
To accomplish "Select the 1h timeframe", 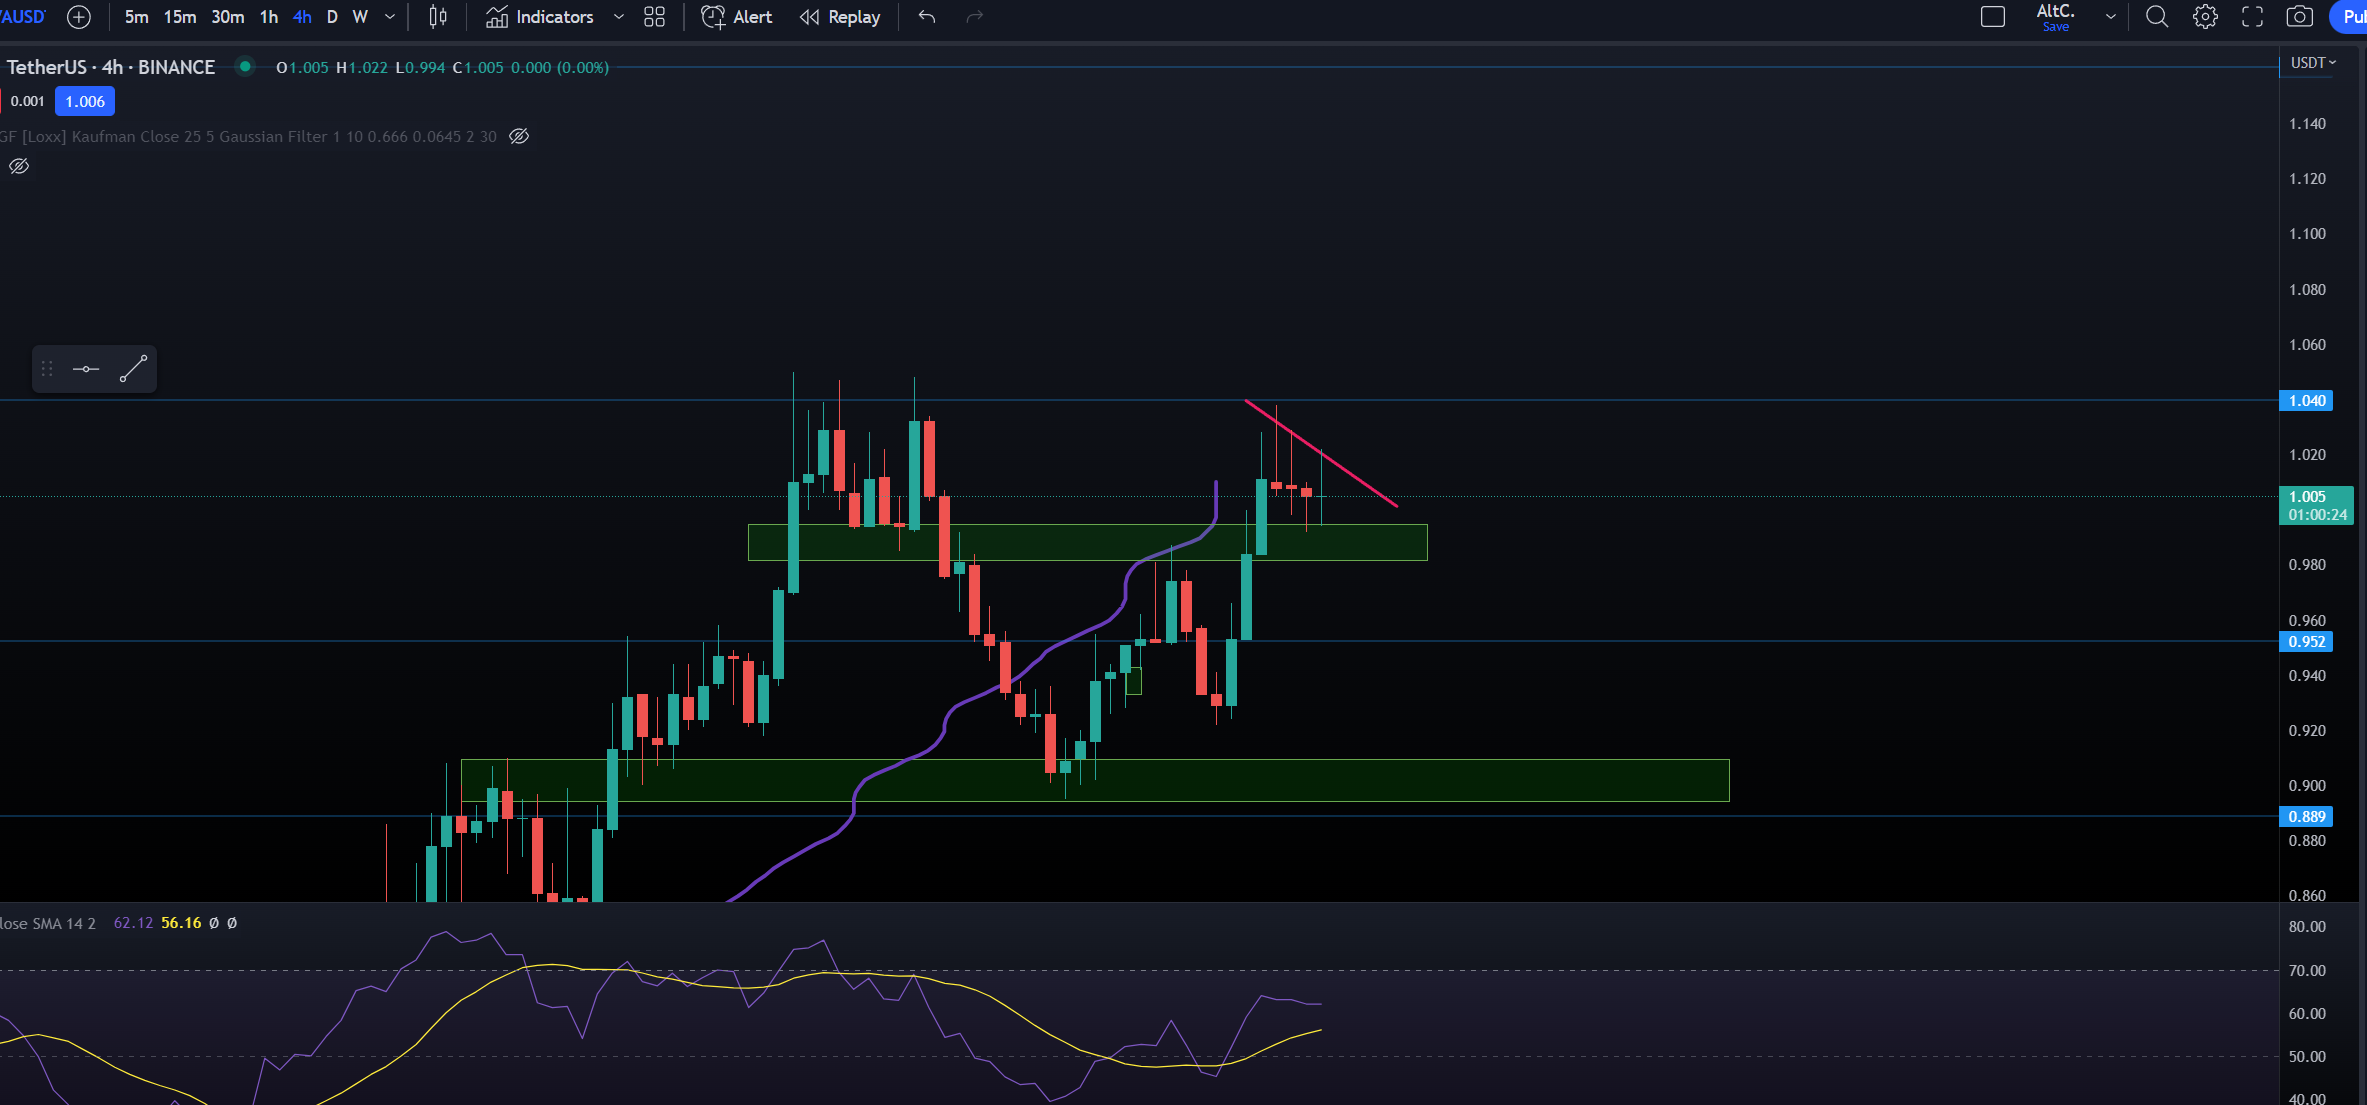I will pos(269,17).
